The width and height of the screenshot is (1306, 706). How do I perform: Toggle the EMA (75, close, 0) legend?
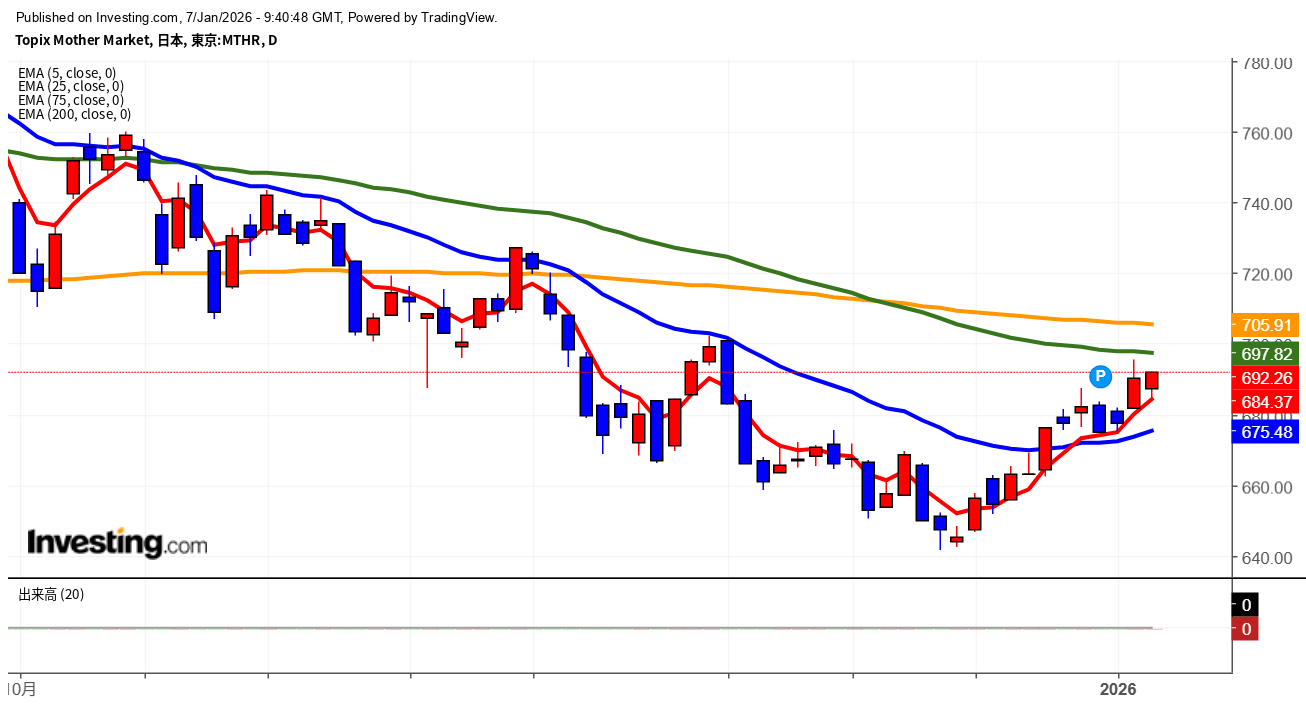(x=71, y=100)
